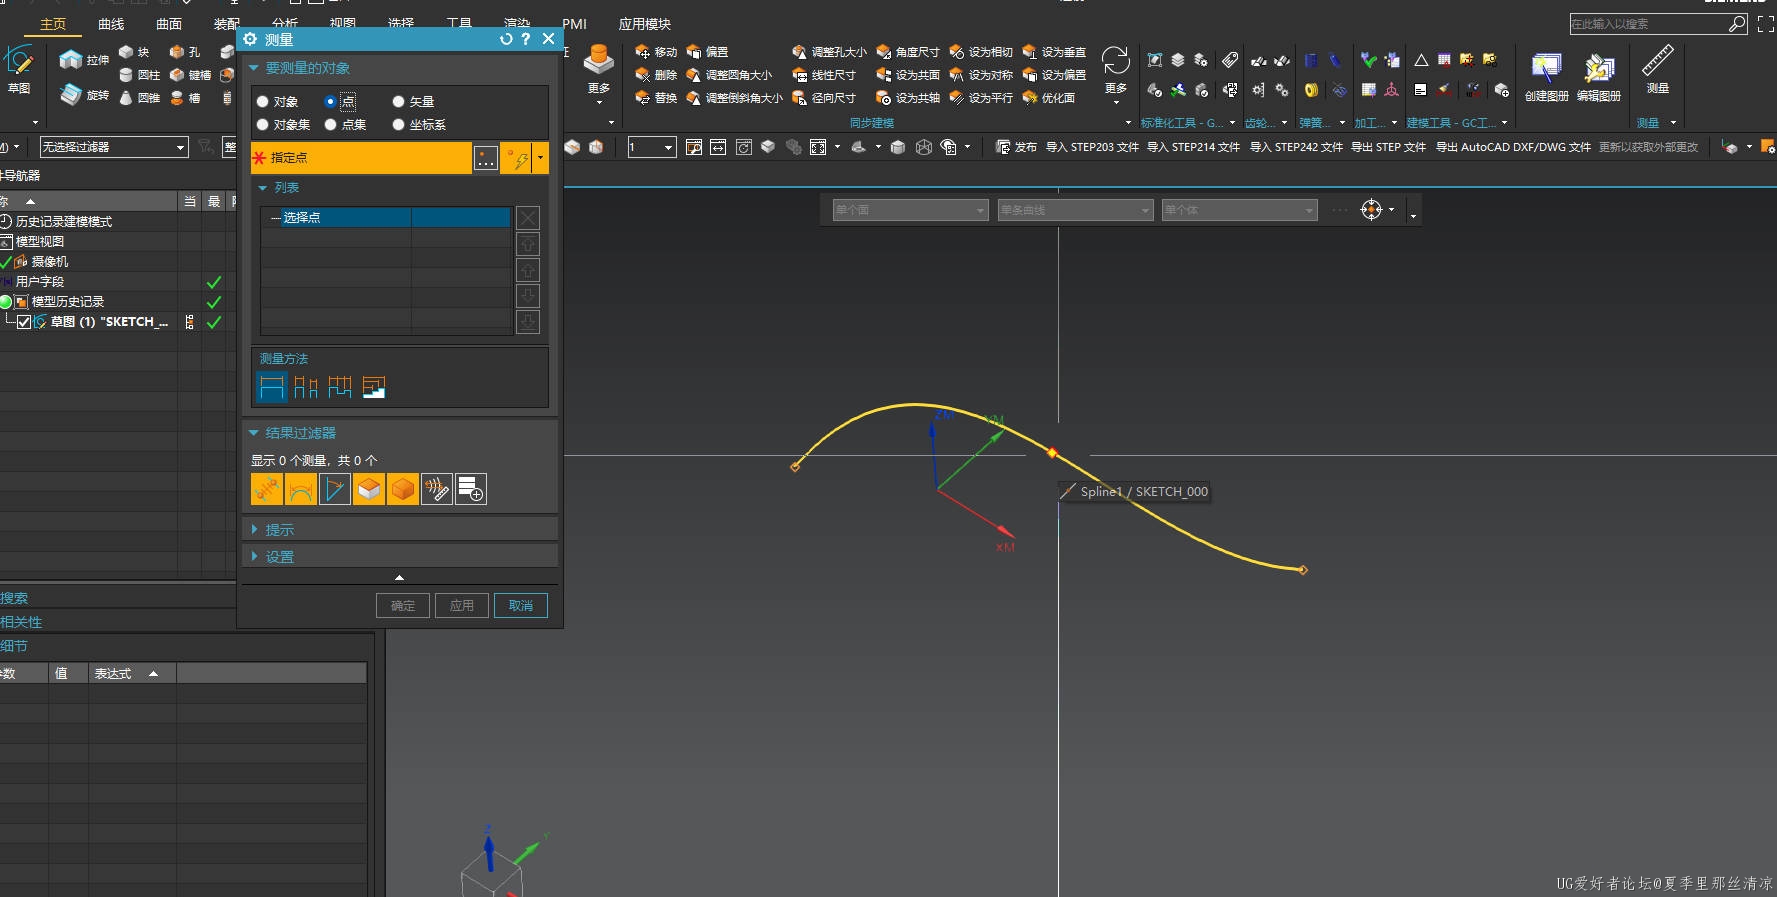
Task: Switch to the 主页 ribbon tab
Action: pos(53,24)
